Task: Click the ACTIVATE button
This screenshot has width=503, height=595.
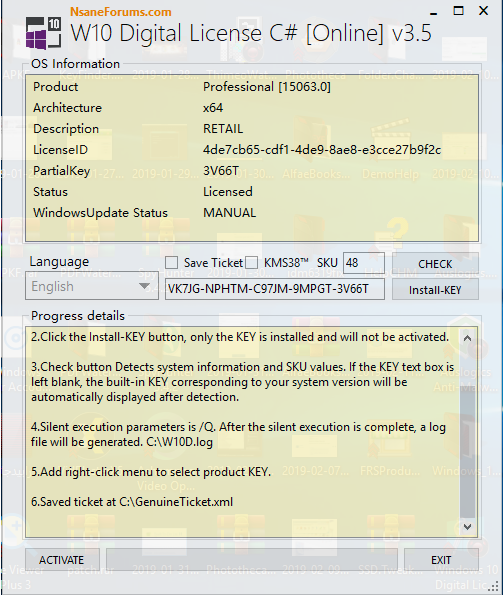Action: pos(62,560)
